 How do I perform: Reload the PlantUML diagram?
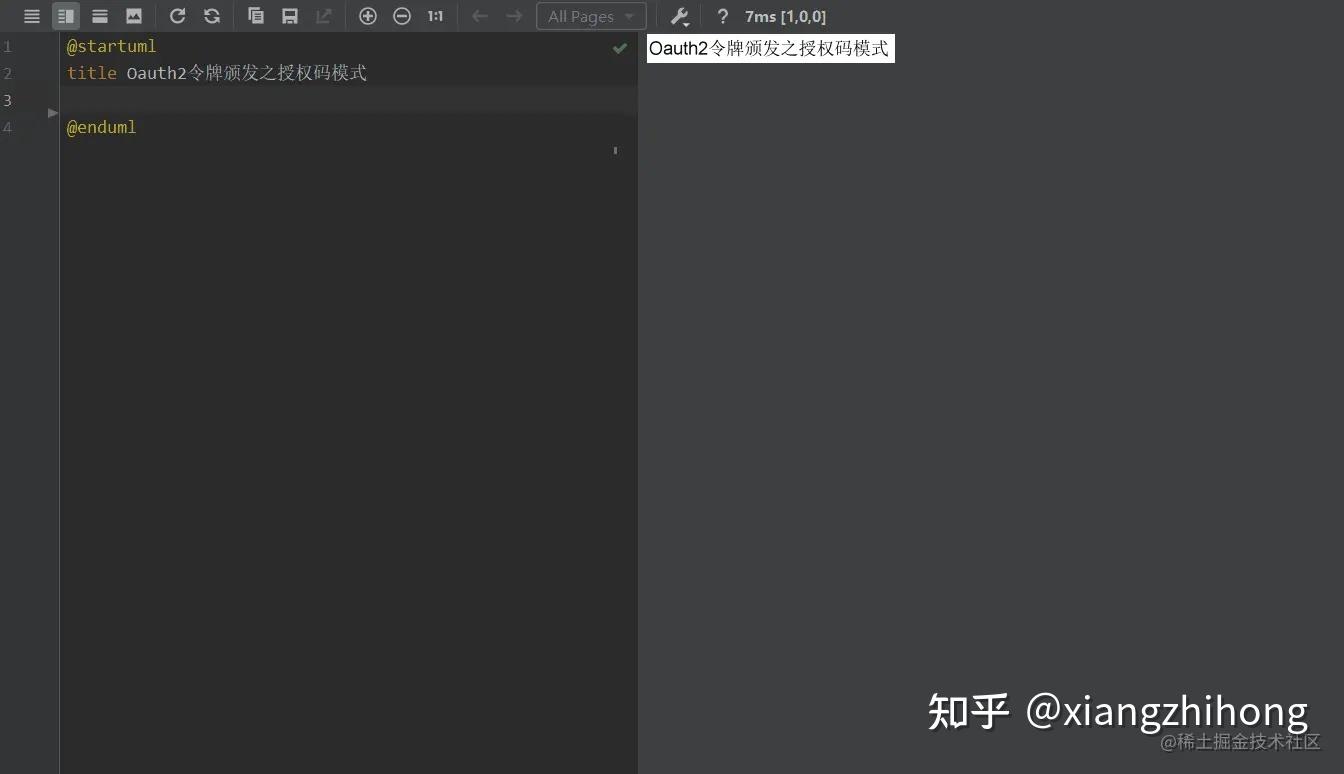[x=178, y=16]
